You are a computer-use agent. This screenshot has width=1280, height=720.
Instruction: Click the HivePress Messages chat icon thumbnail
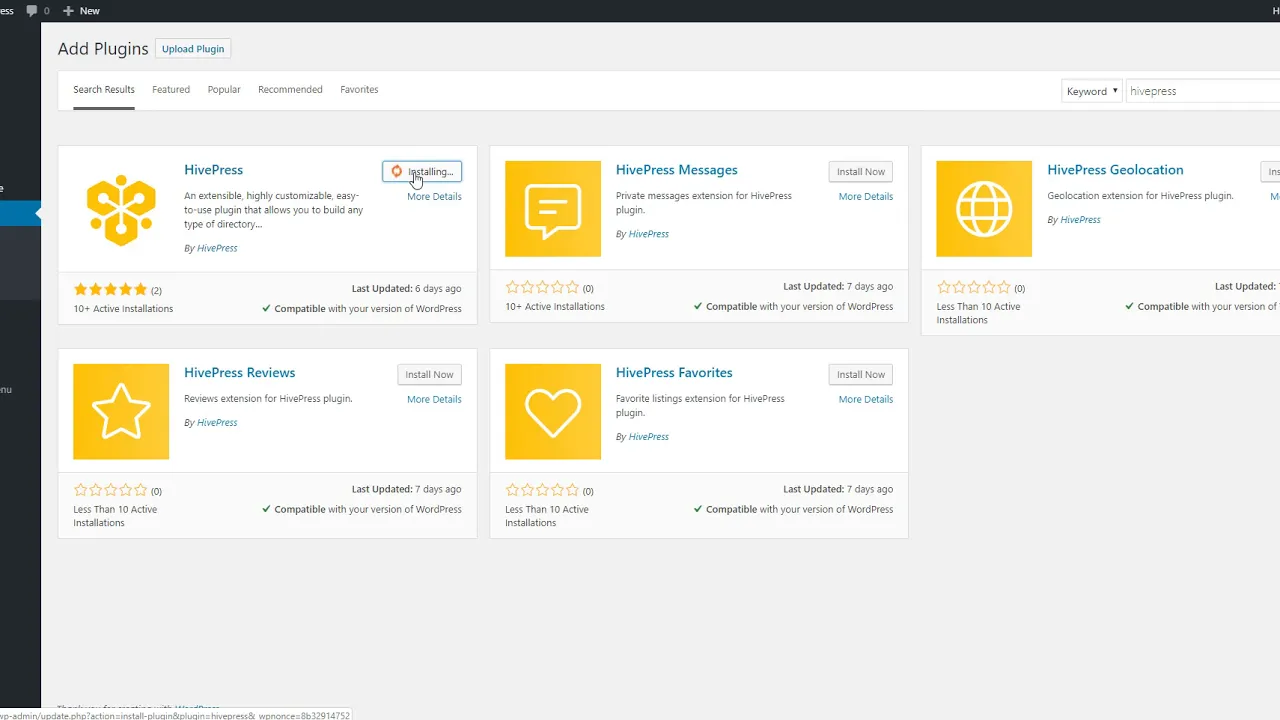pos(553,209)
